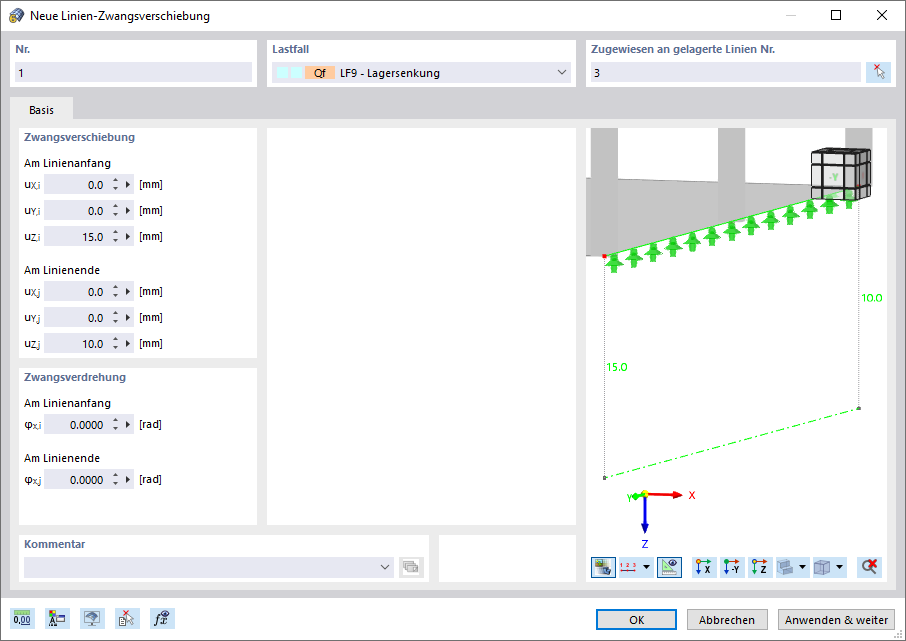906x641 pixels.
Task: Maximize the dialog window
Action: pyautogui.click(x=836, y=15)
